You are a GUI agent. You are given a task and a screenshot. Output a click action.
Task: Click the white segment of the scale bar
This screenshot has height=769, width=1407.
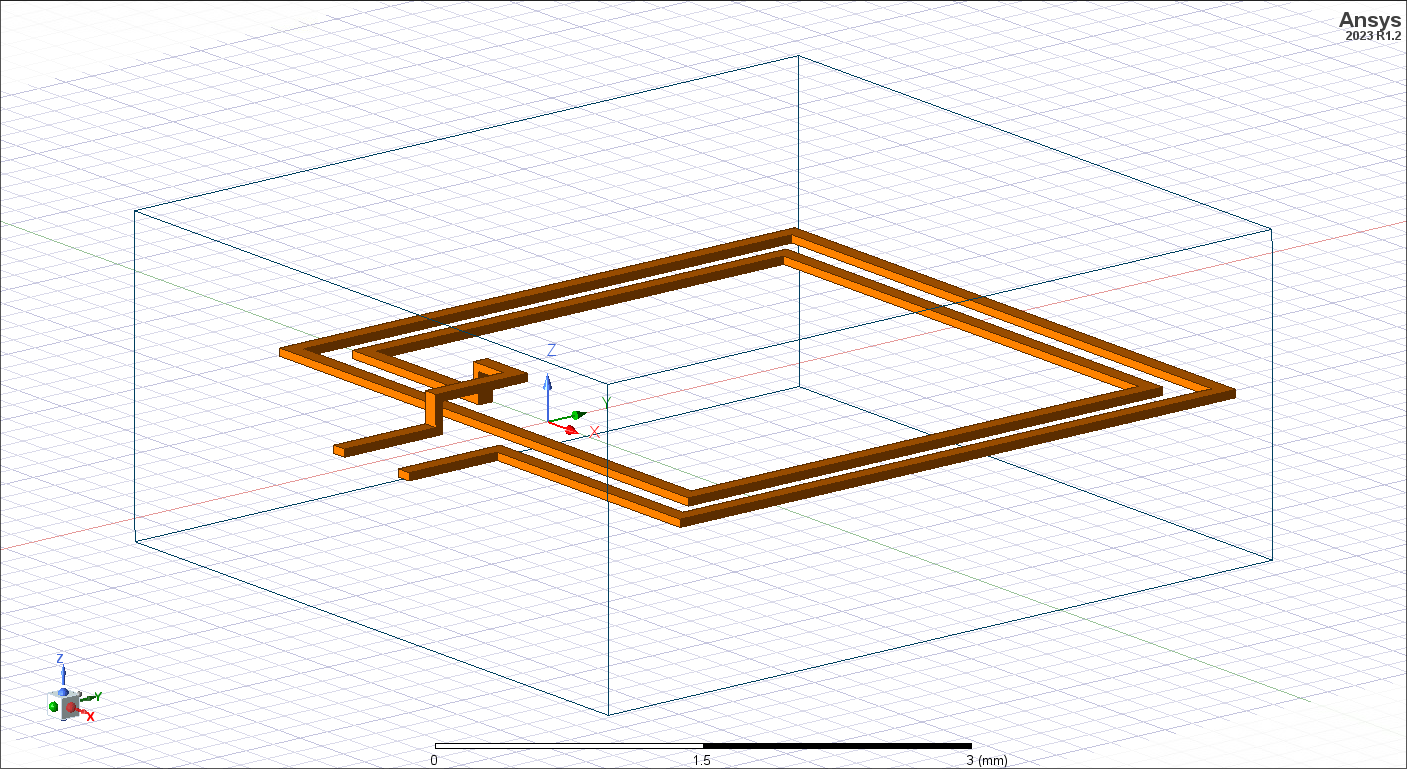point(568,746)
